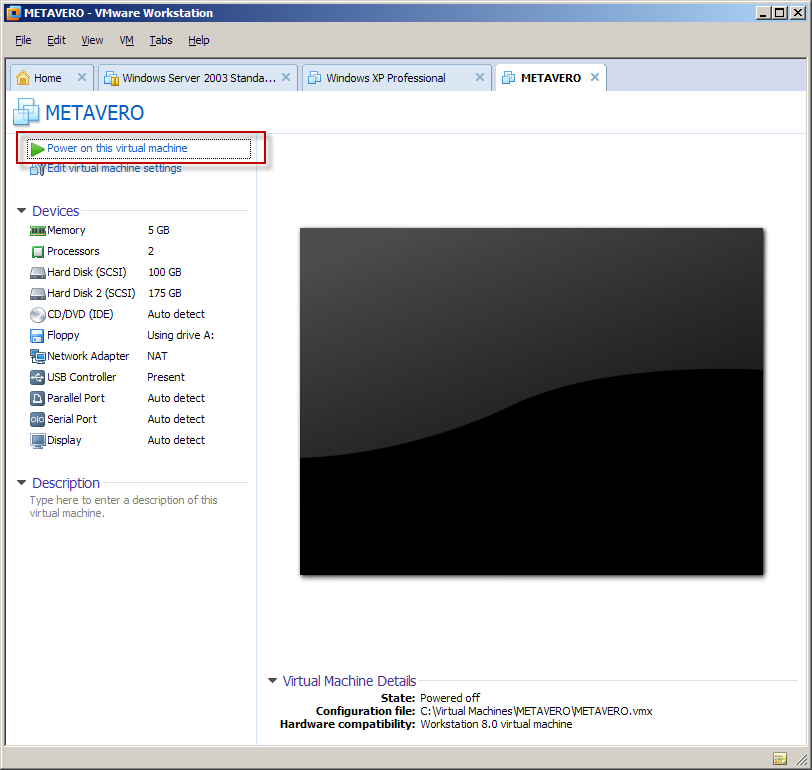Click the Workstation 8.0 virtual machine text
Image resolution: width=812 pixels, height=770 pixels.
pyautogui.click(x=496, y=724)
